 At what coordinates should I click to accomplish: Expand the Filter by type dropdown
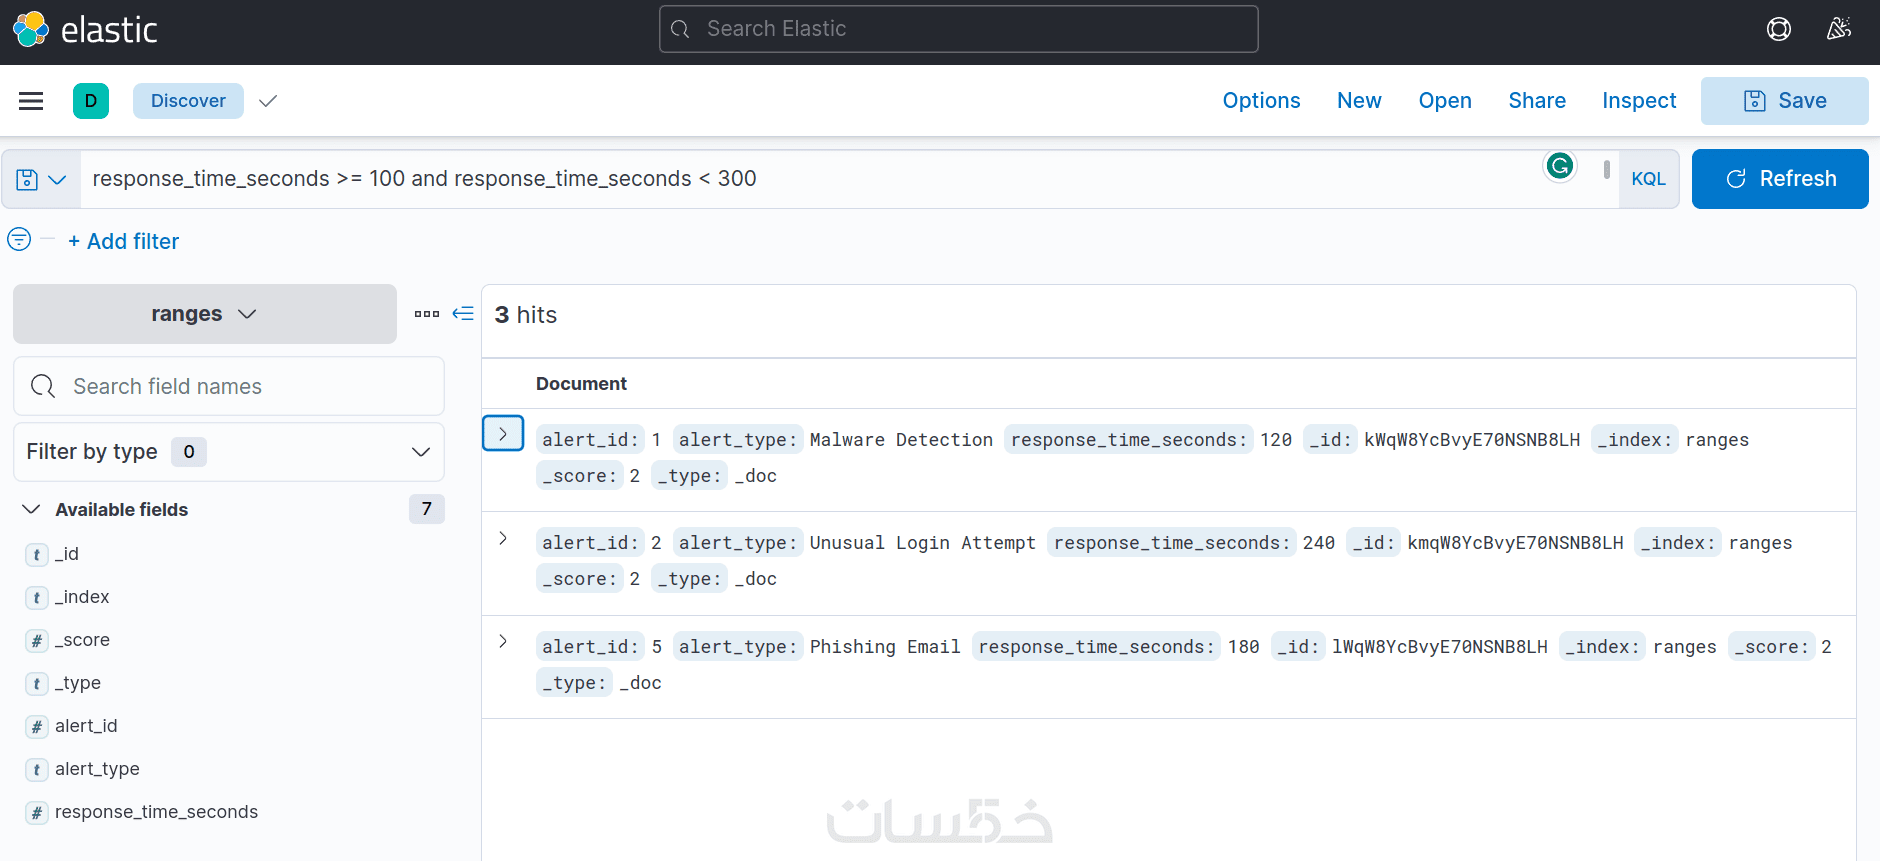228,452
